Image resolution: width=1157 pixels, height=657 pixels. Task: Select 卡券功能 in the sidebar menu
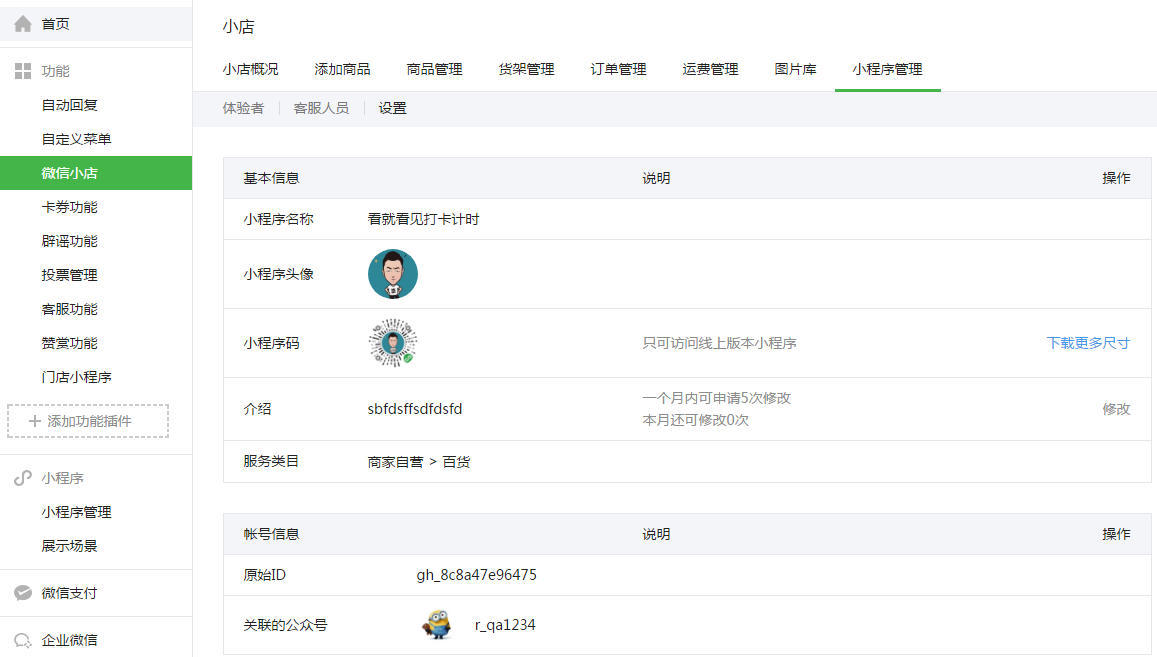pos(69,207)
